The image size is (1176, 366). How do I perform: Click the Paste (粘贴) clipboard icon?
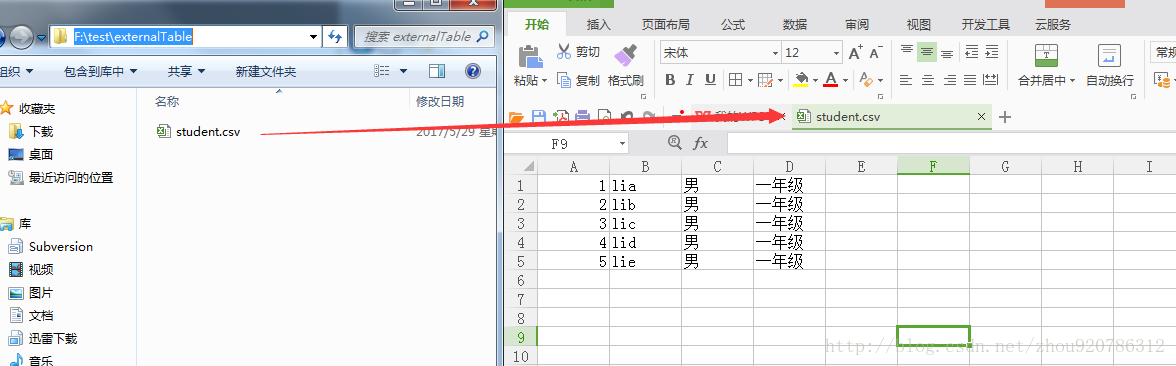coord(530,57)
